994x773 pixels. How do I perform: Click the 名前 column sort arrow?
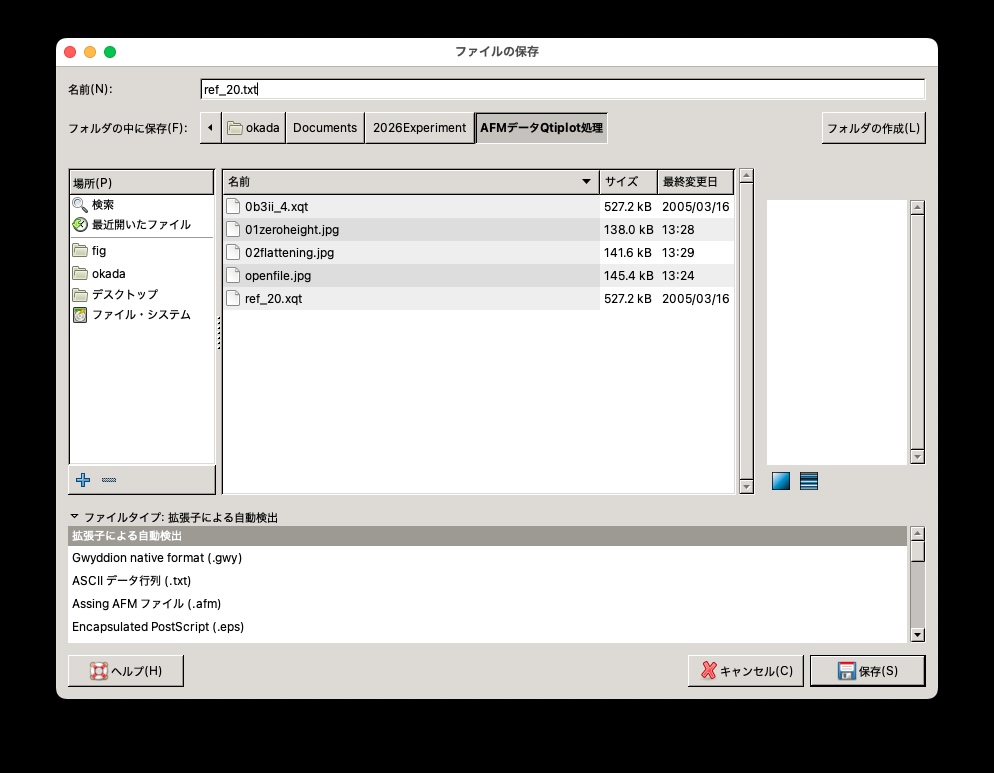[586, 181]
